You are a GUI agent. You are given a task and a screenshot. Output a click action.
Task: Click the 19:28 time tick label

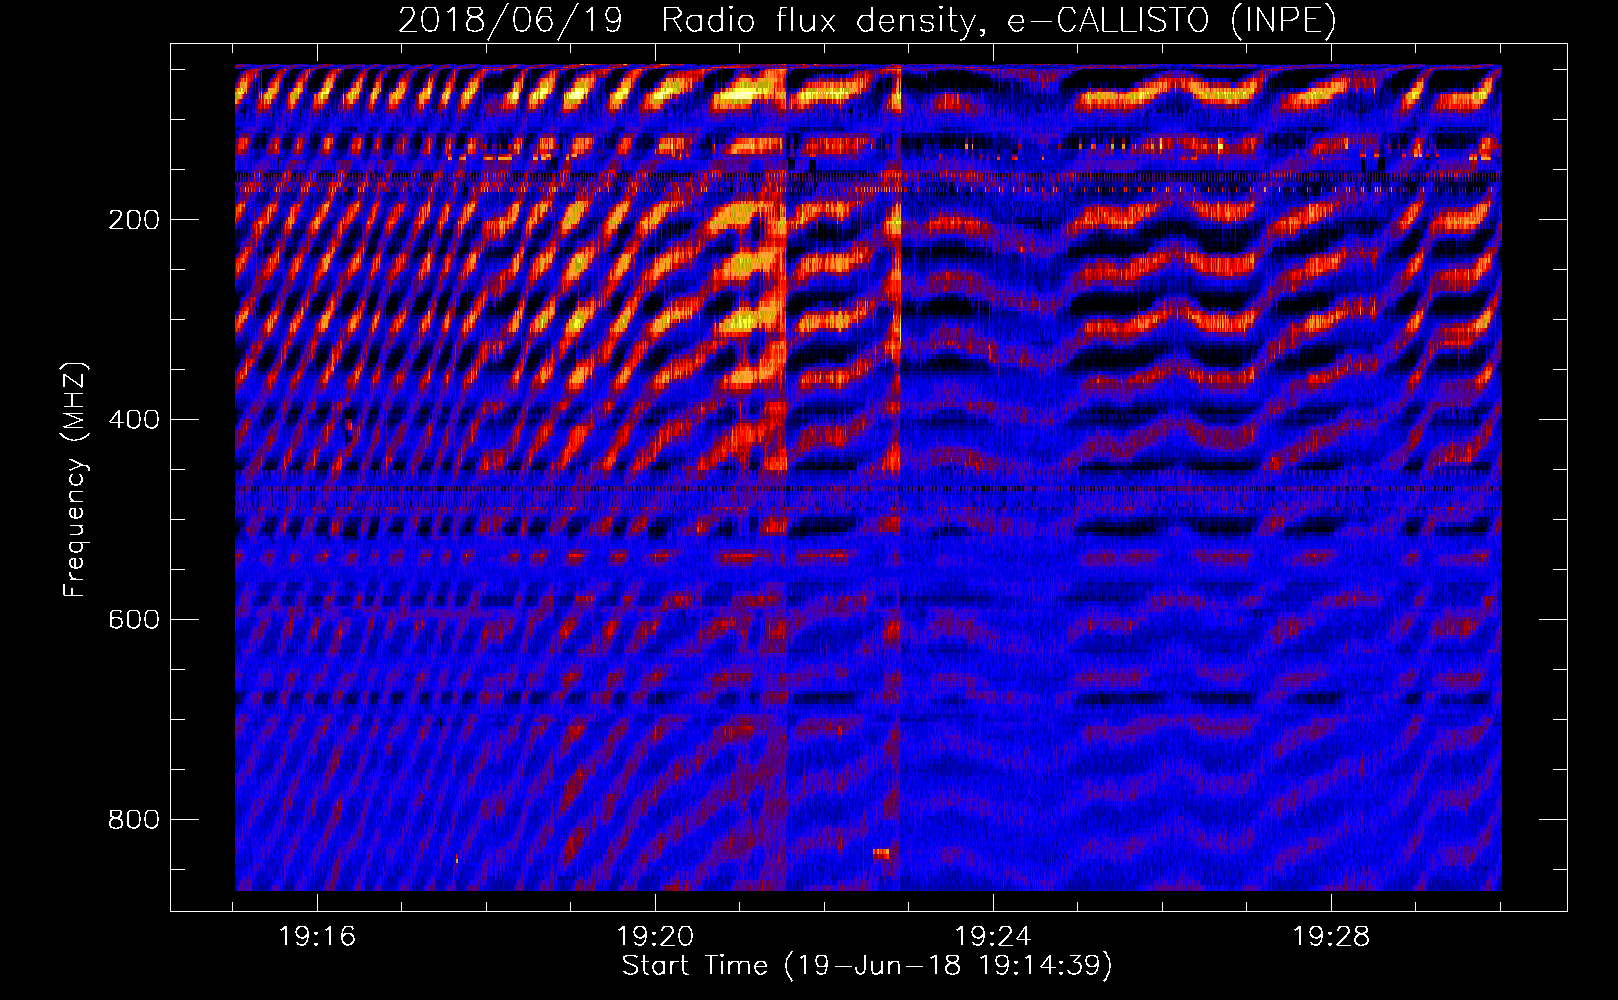tap(1331, 937)
